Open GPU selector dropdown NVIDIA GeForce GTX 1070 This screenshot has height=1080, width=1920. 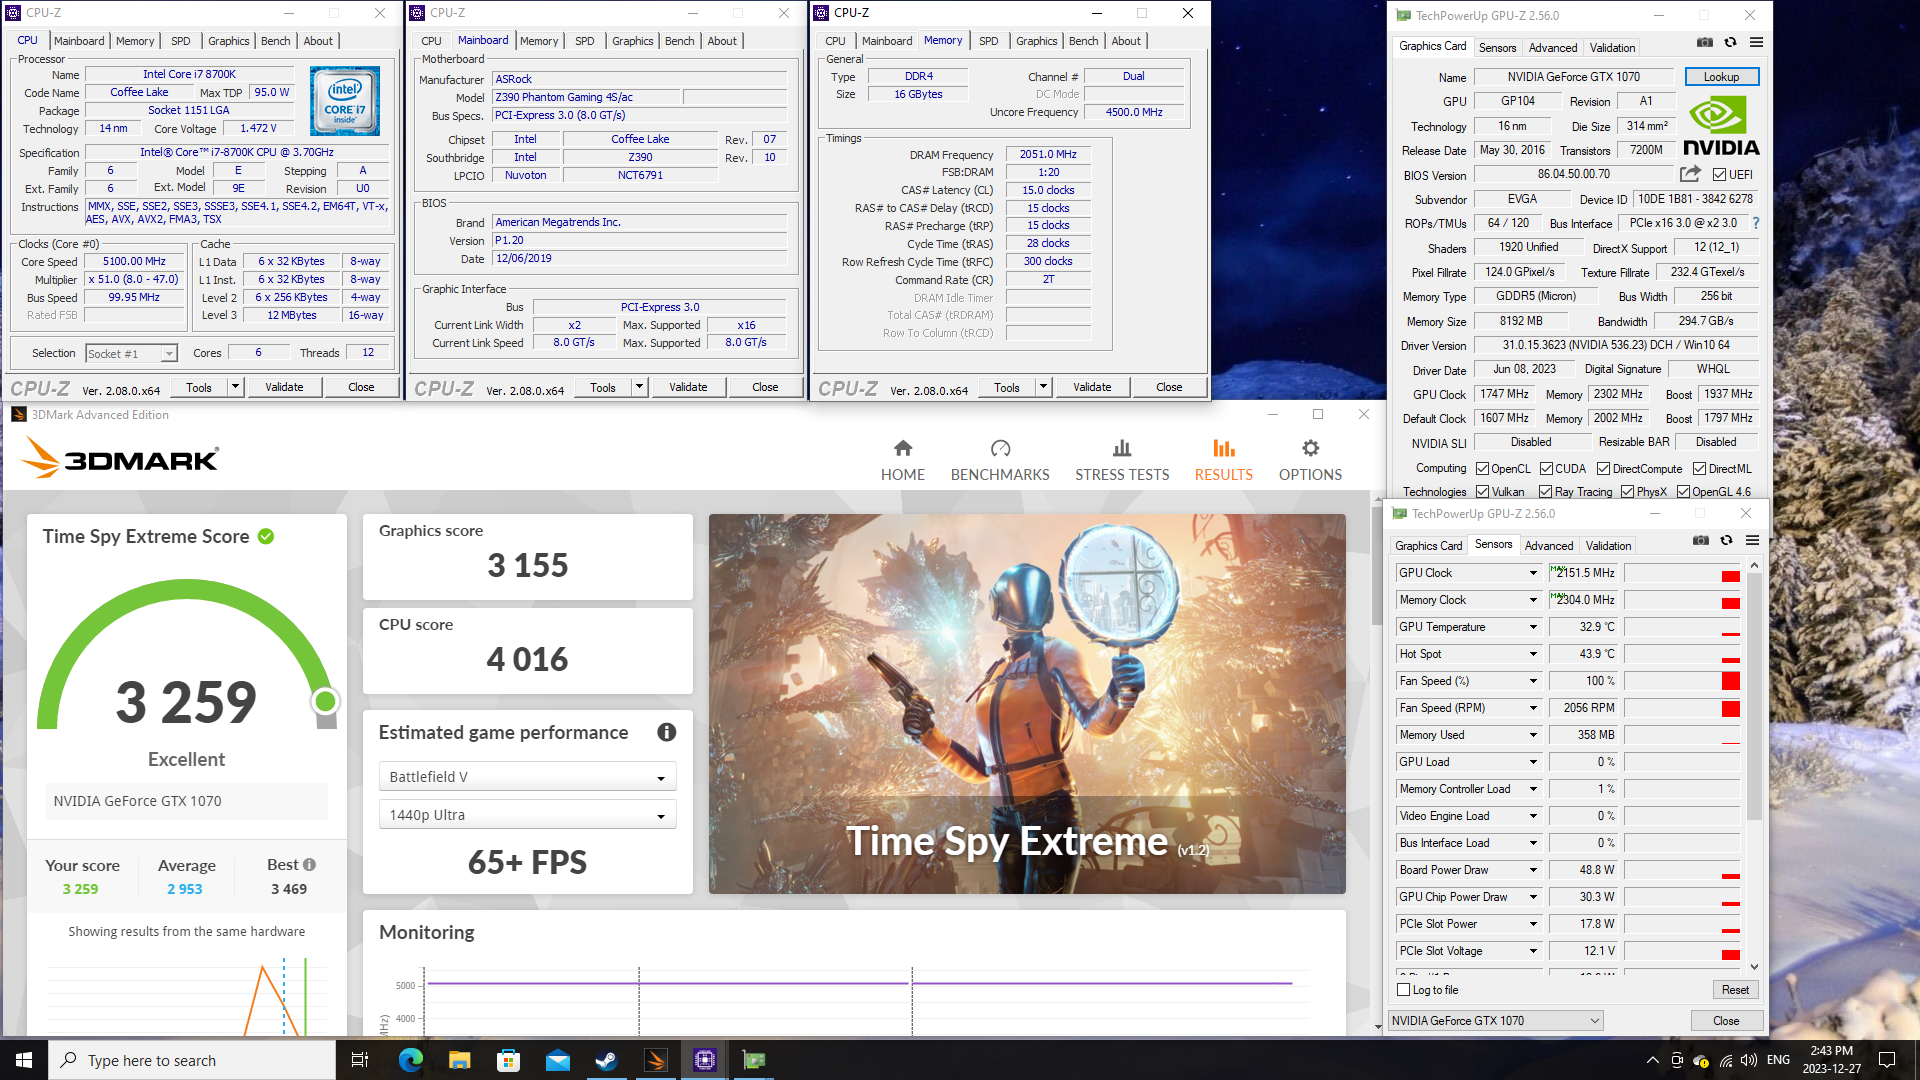[x=1496, y=1021]
